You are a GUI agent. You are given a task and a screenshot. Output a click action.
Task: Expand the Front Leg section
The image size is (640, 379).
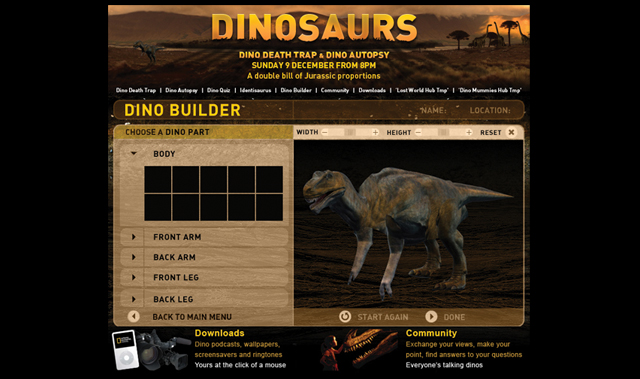[133, 277]
